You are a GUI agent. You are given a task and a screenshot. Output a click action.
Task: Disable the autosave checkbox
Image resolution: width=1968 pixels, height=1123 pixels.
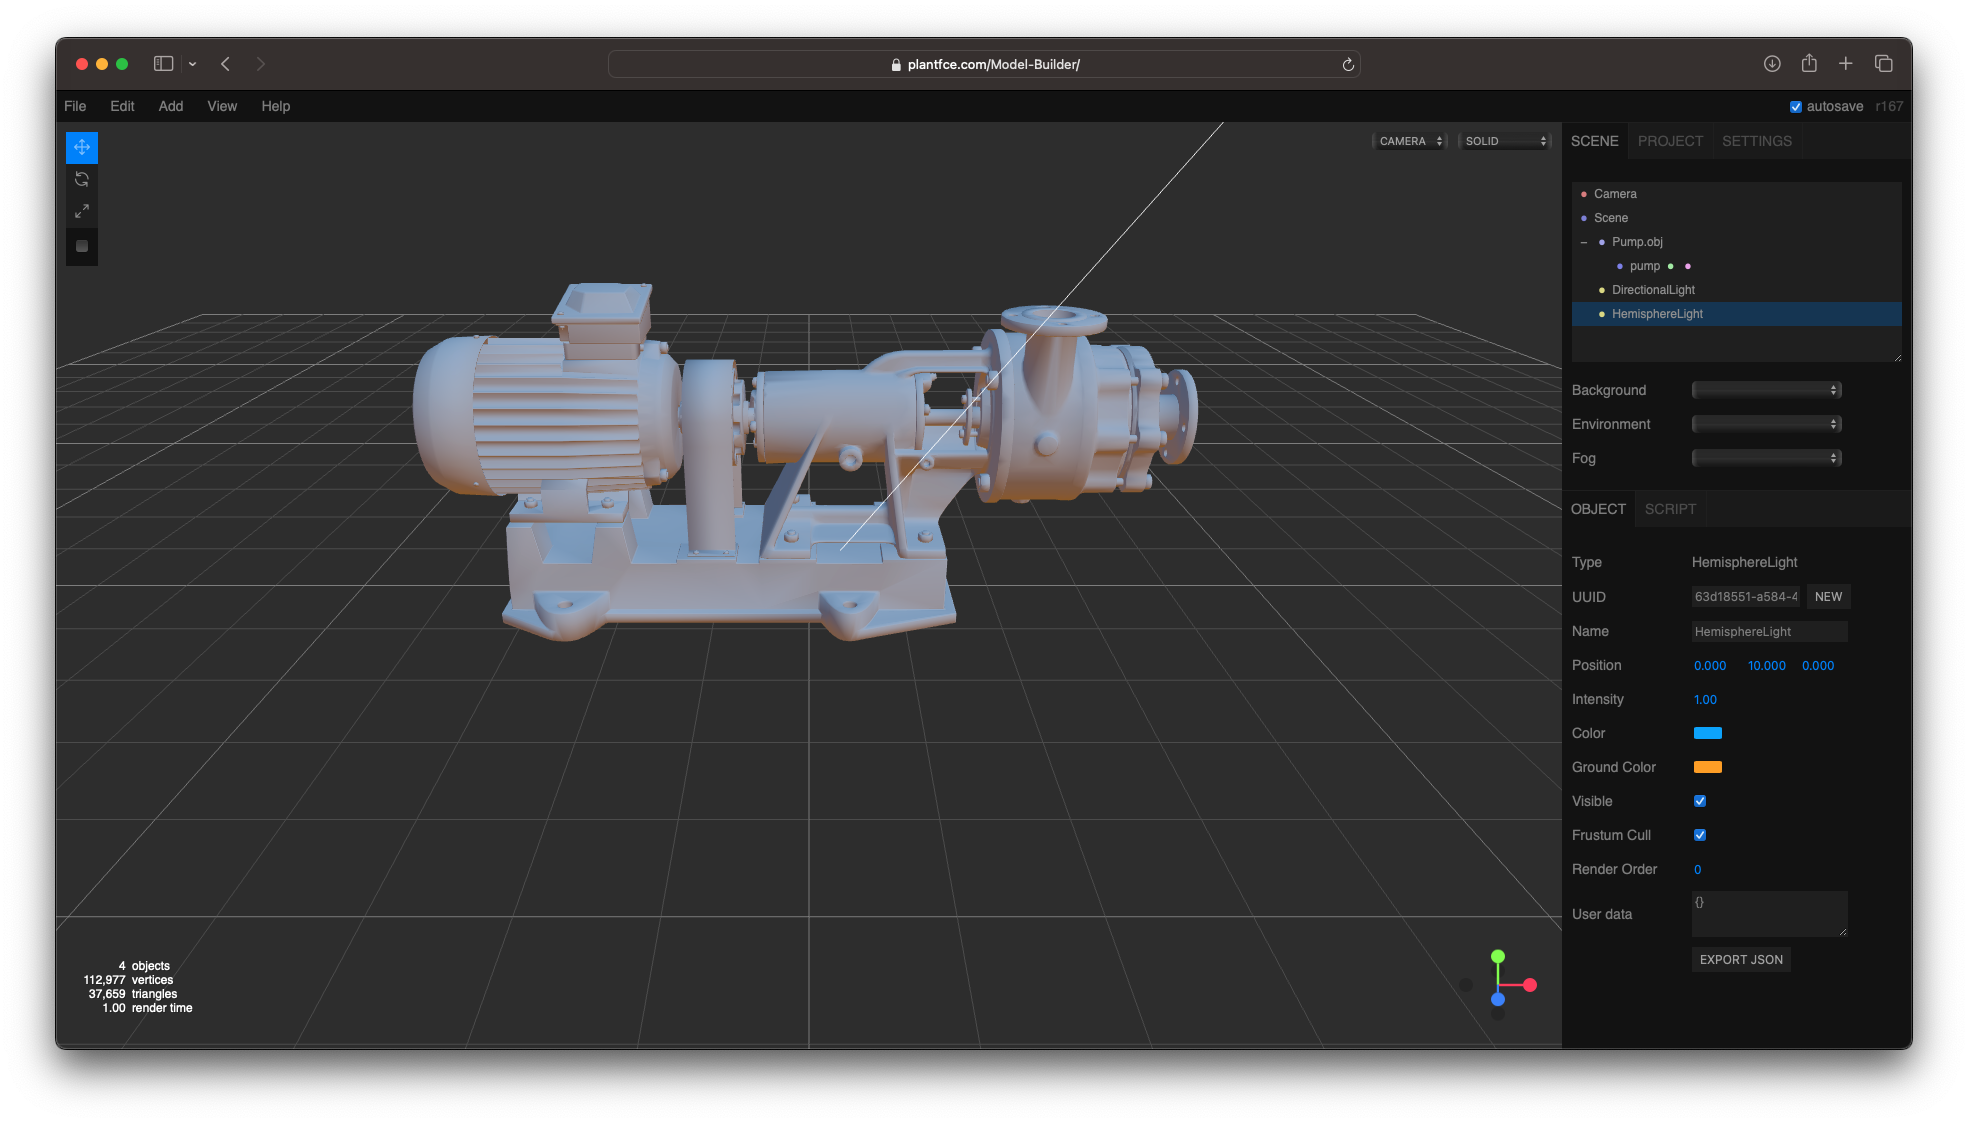pos(1795,107)
